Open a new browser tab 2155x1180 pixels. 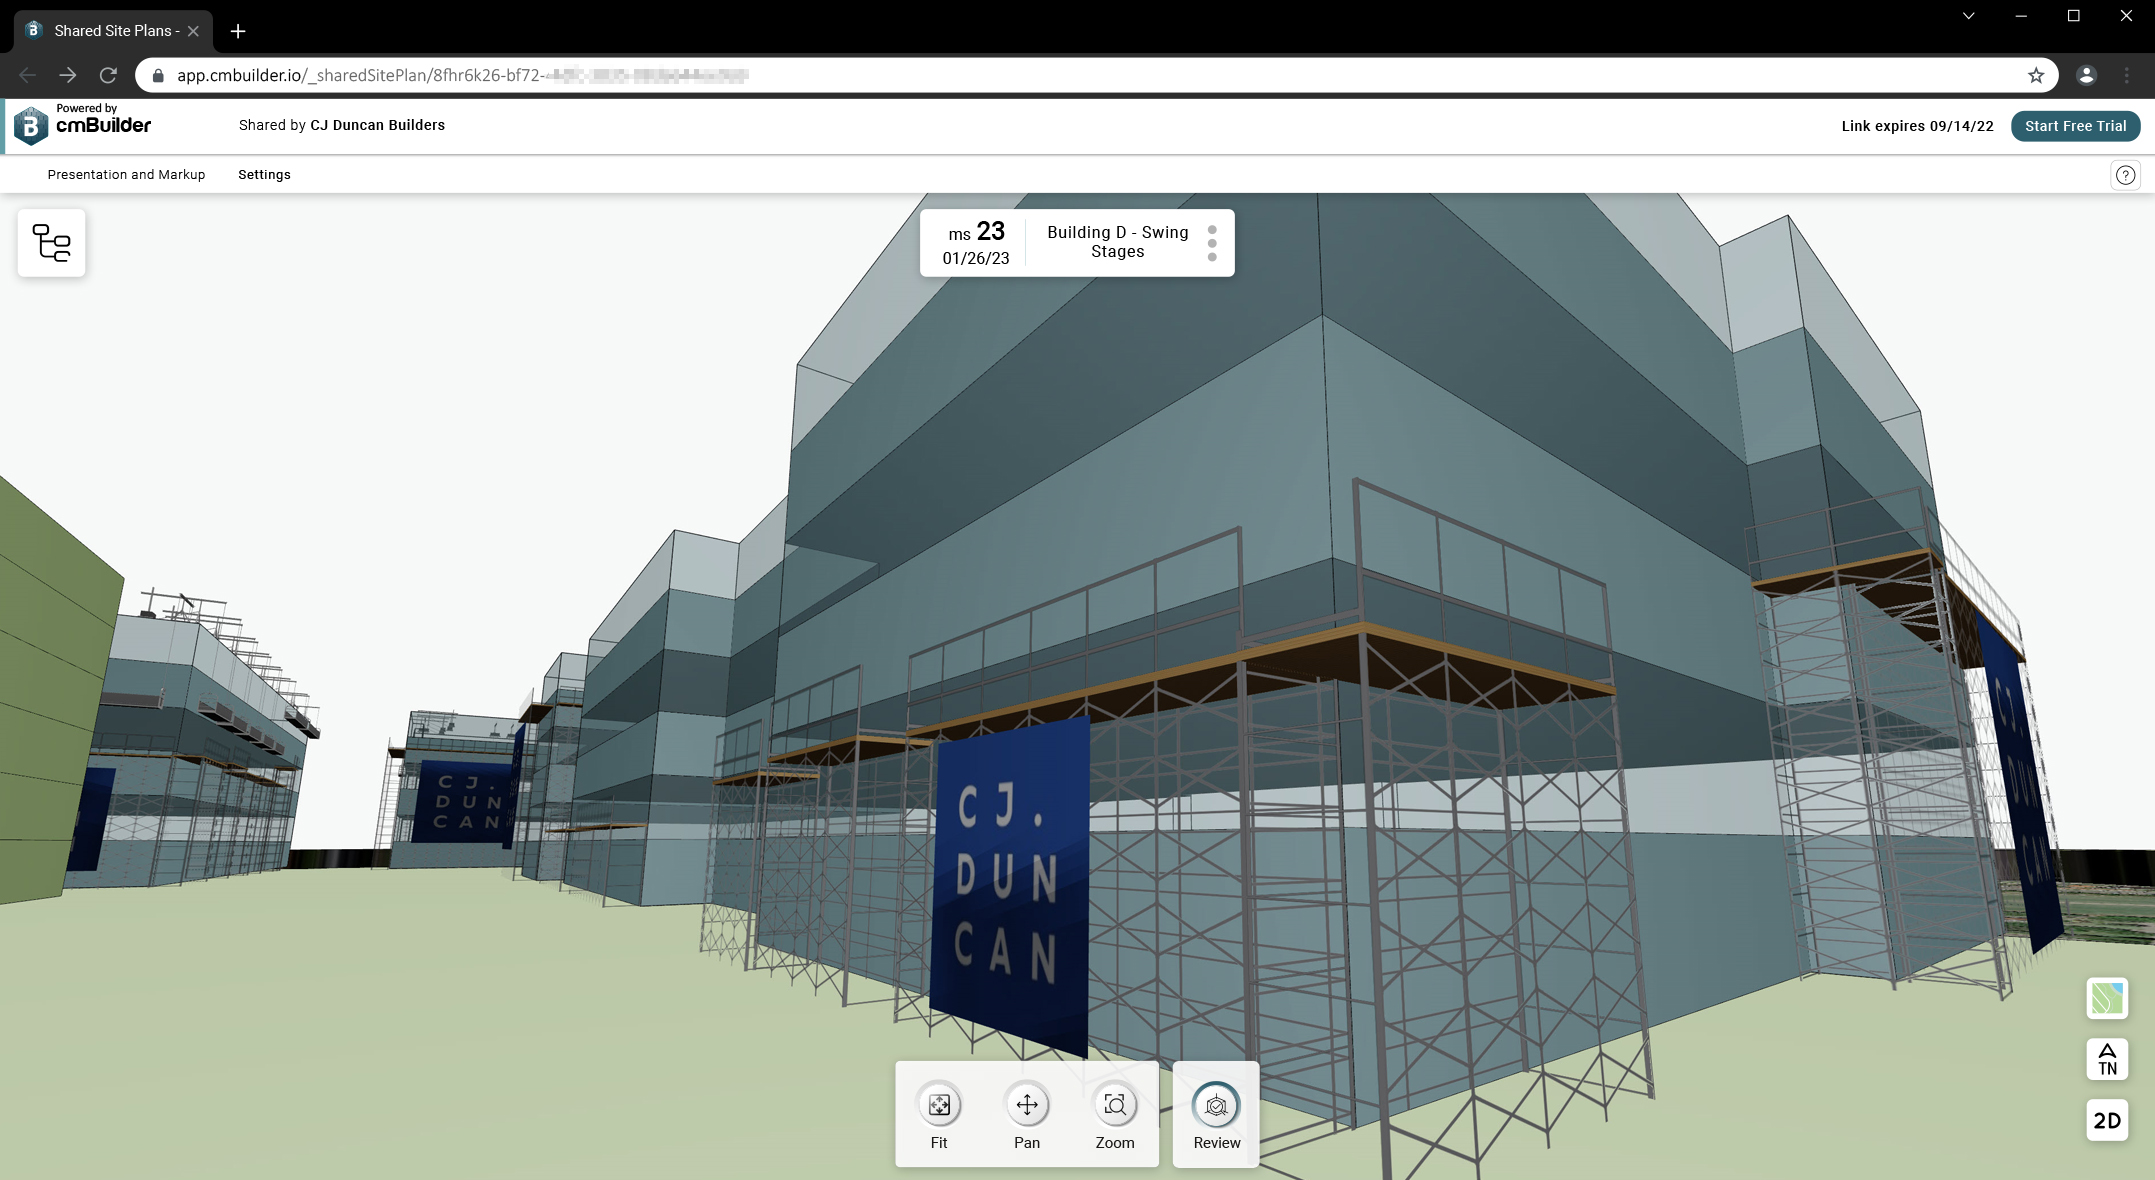coord(238,31)
